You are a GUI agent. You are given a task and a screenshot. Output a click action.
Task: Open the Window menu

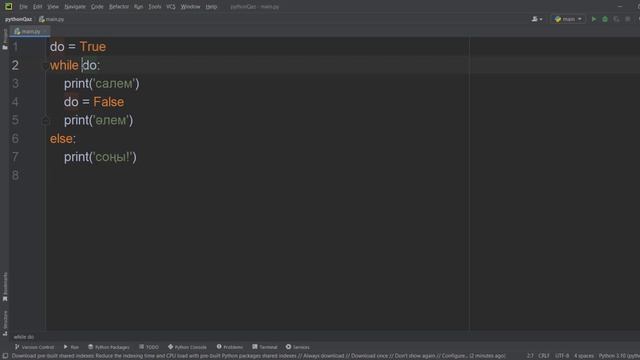coord(190,7)
